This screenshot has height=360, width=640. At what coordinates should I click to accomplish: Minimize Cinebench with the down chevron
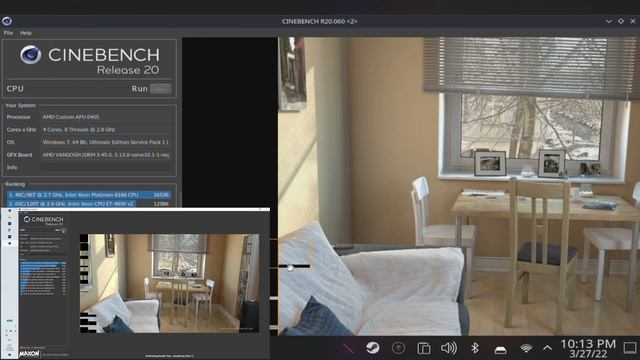609,21
